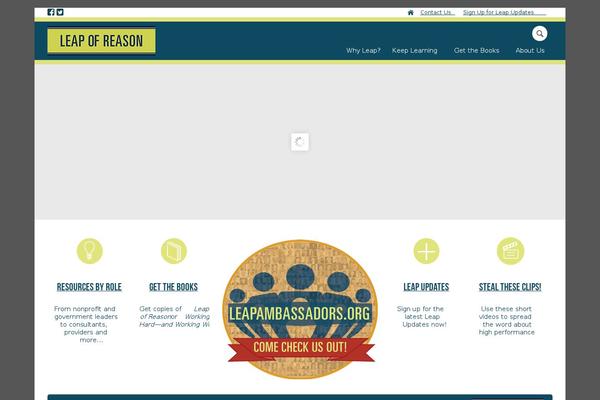Open the Get the Books heading link
This screenshot has height=400, width=600.
[173, 287]
